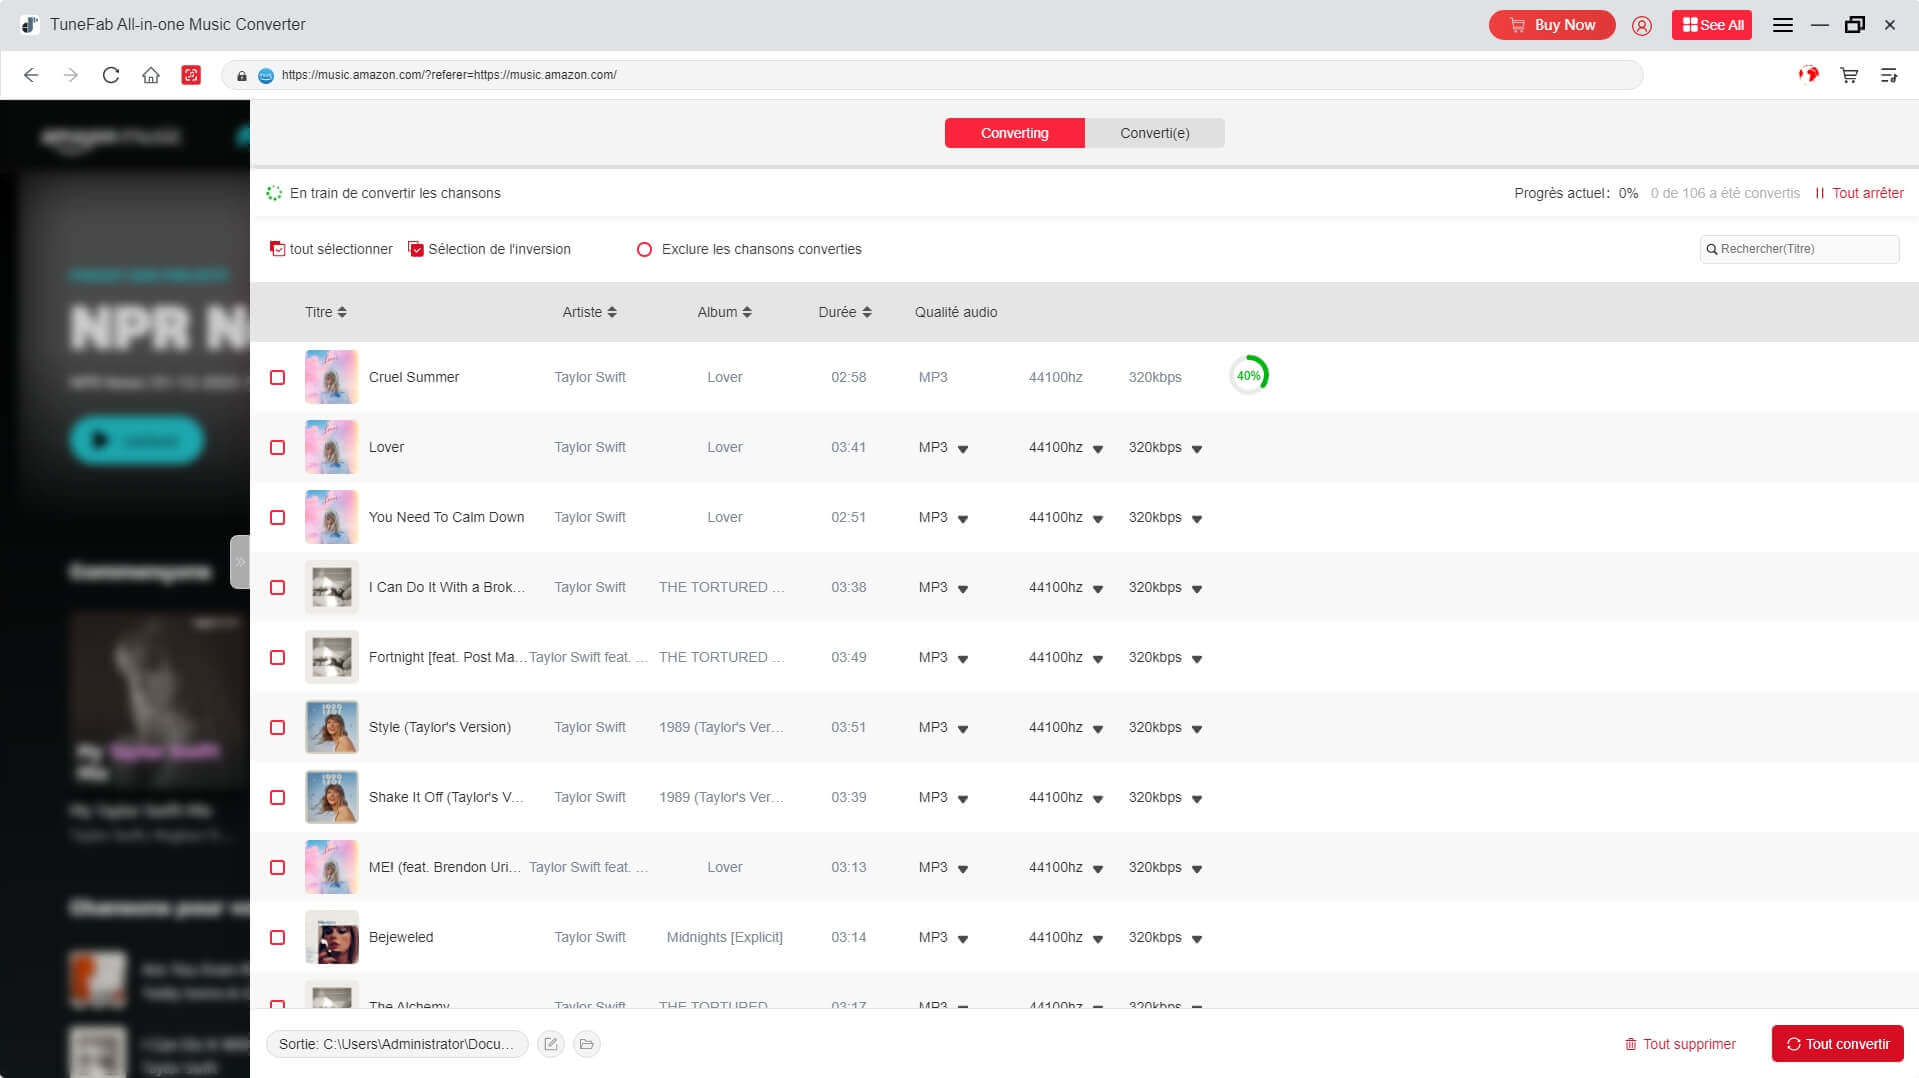Open the playlist queue icon
Screen dimensions: 1919x1078
click(x=1889, y=75)
